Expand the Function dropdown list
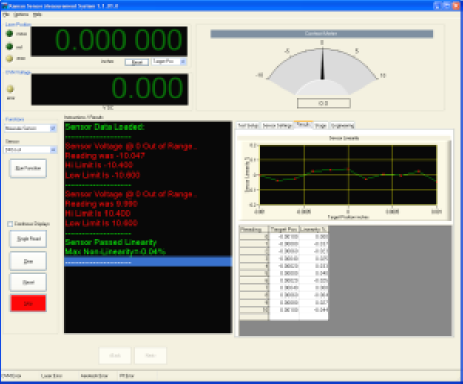 pyautogui.click(x=53, y=128)
